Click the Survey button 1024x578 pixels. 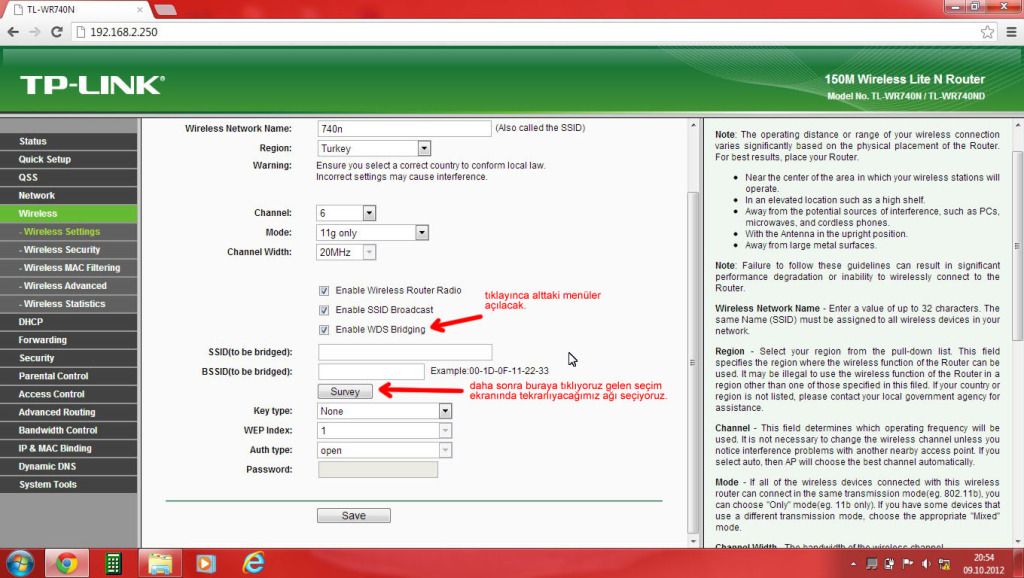[x=345, y=391]
